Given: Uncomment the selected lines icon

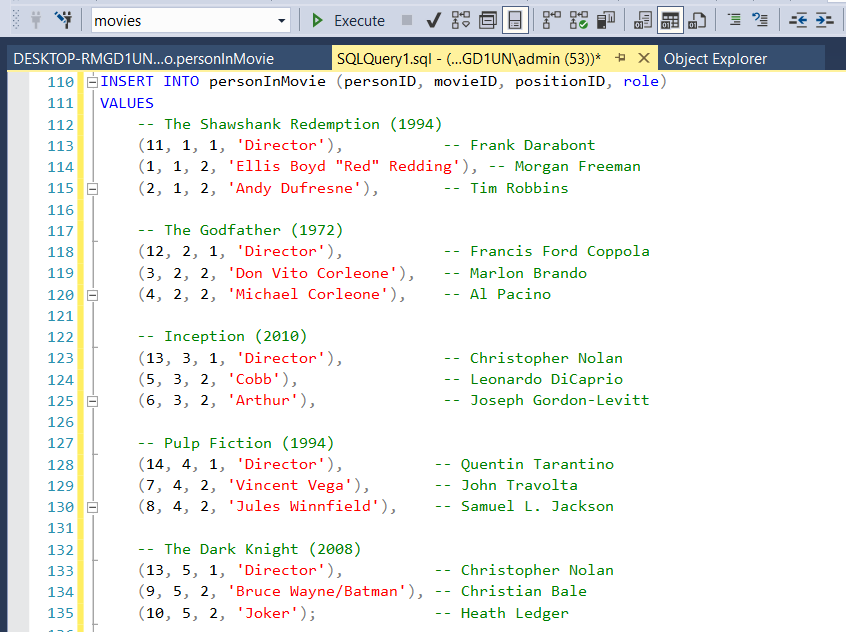Looking at the screenshot, I should point(761,21).
